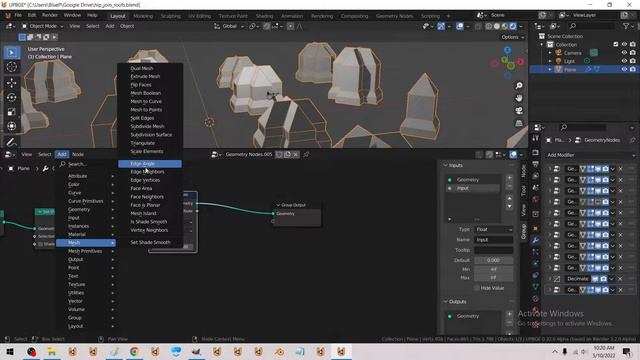The image size is (640, 360).
Task: Switch perspective/orthographic grid icon in viewport
Action: (519, 123)
